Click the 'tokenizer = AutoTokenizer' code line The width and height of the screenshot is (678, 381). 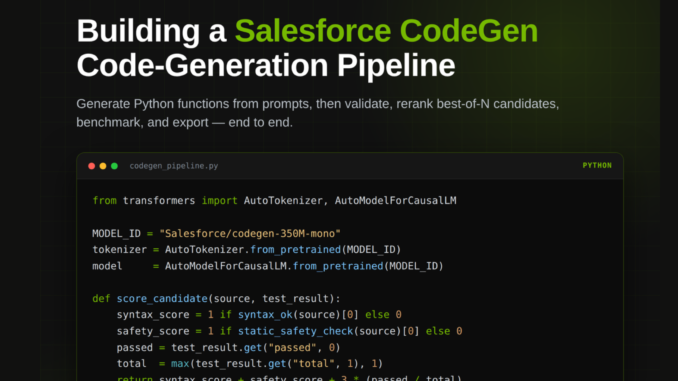coord(246,250)
